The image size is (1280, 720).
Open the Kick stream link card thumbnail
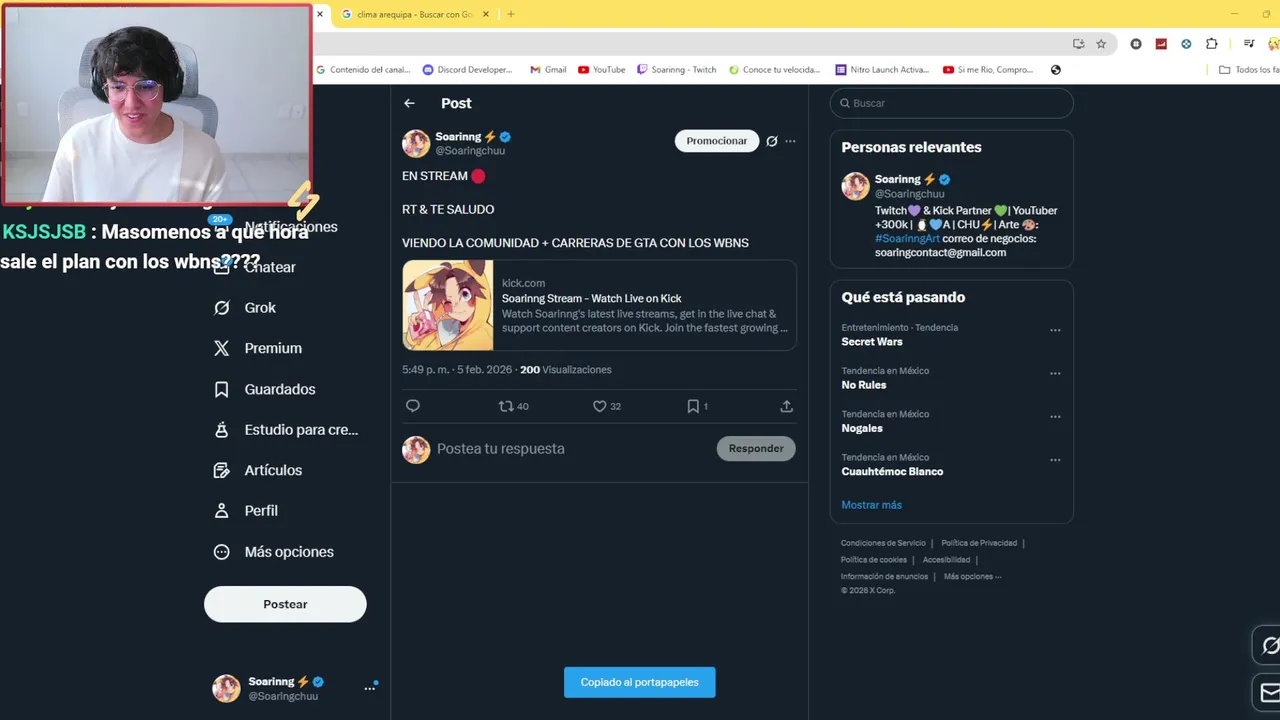coord(448,305)
